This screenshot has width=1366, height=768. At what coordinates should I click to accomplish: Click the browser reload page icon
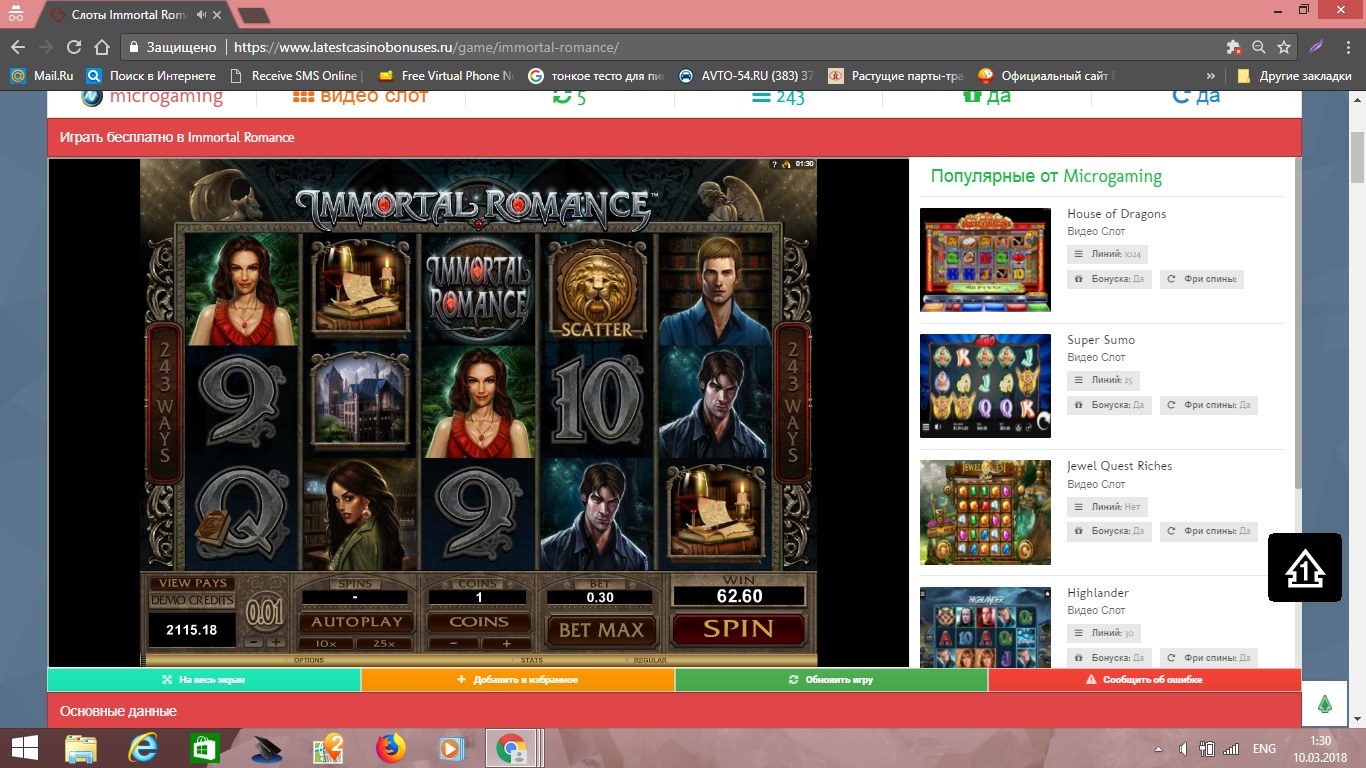[x=73, y=47]
